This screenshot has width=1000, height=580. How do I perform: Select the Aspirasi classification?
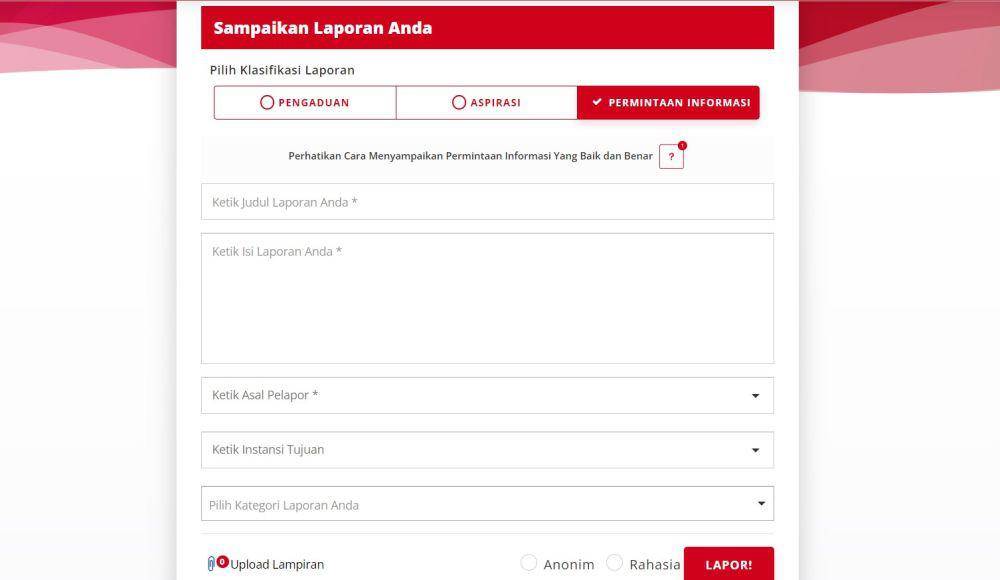[487, 103]
